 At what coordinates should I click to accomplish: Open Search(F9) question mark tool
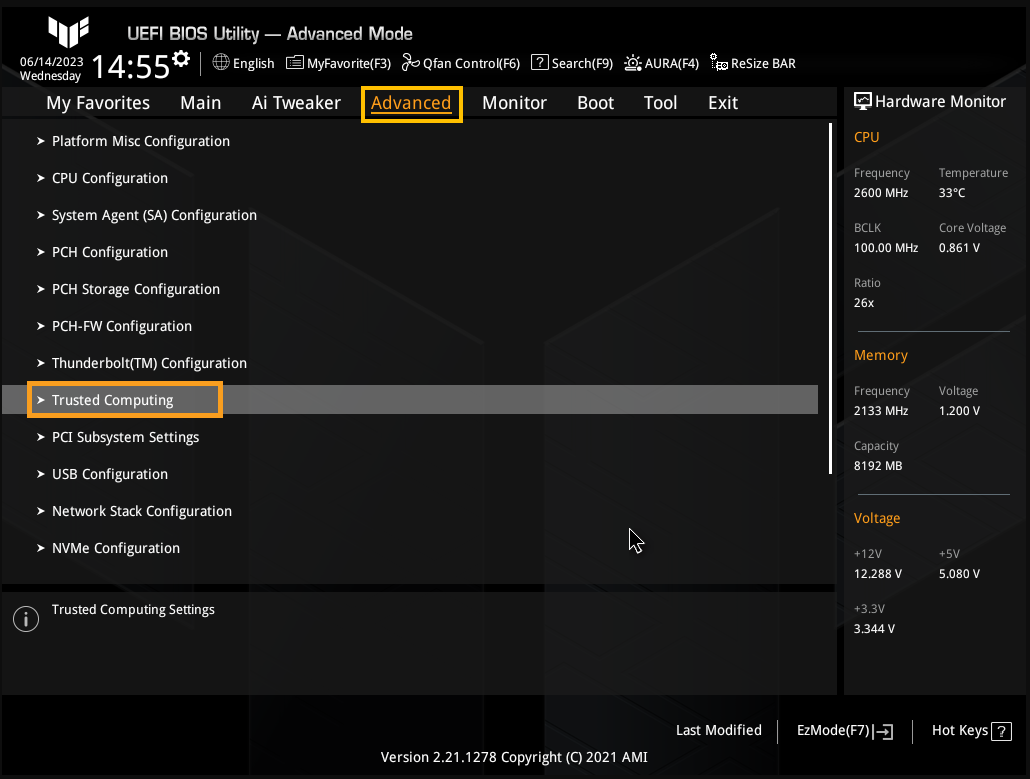click(539, 63)
